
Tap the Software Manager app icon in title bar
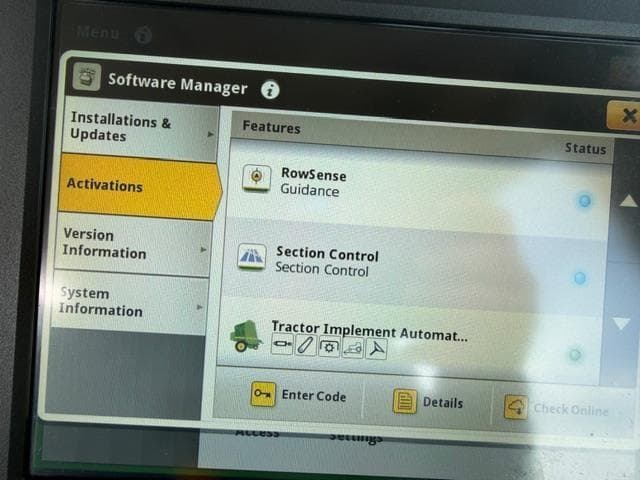click(x=87, y=77)
